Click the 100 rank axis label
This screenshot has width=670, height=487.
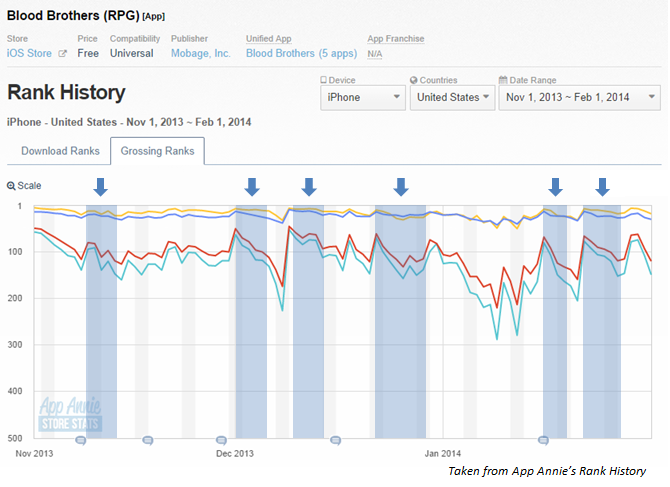click(15, 252)
